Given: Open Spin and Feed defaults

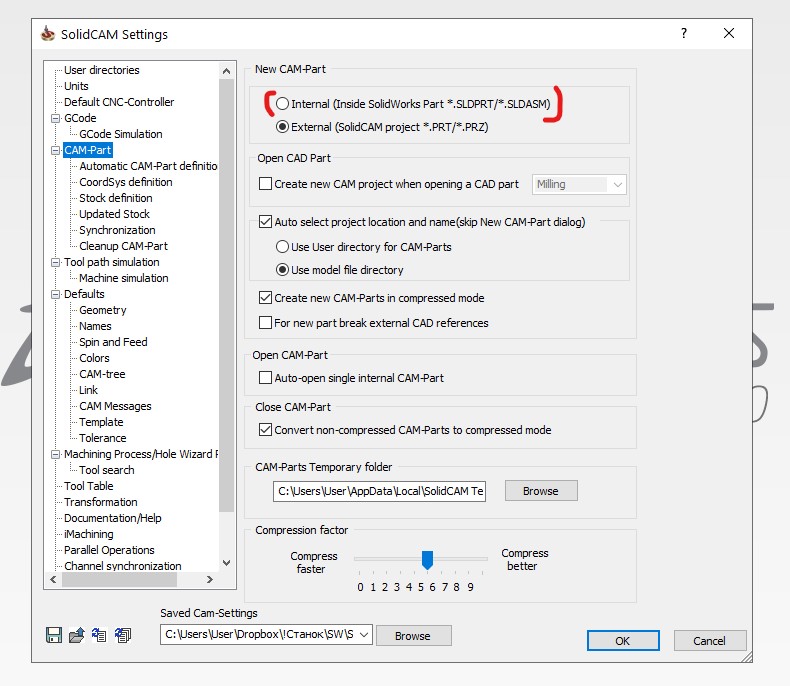Looking at the screenshot, I should pos(113,342).
